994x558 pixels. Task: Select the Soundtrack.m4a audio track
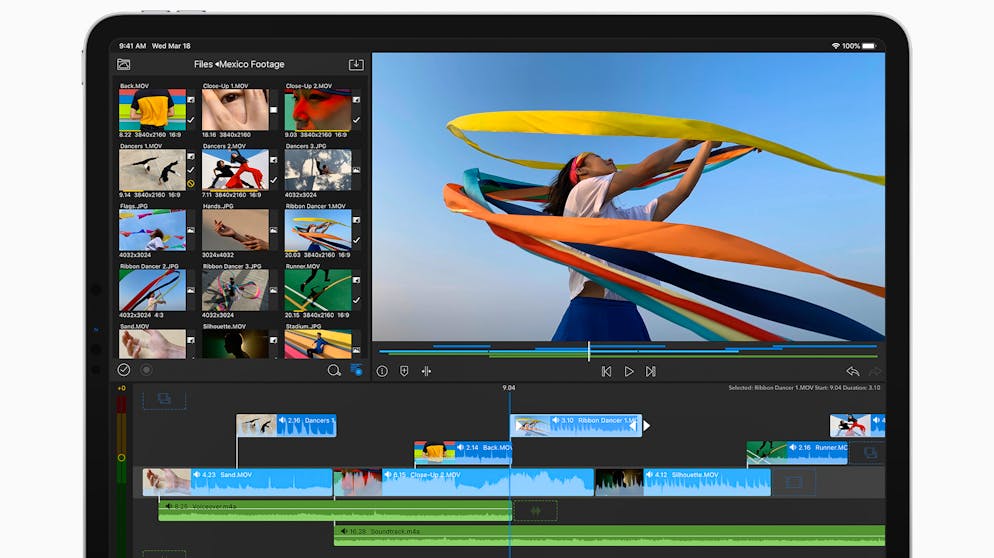point(609,536)
